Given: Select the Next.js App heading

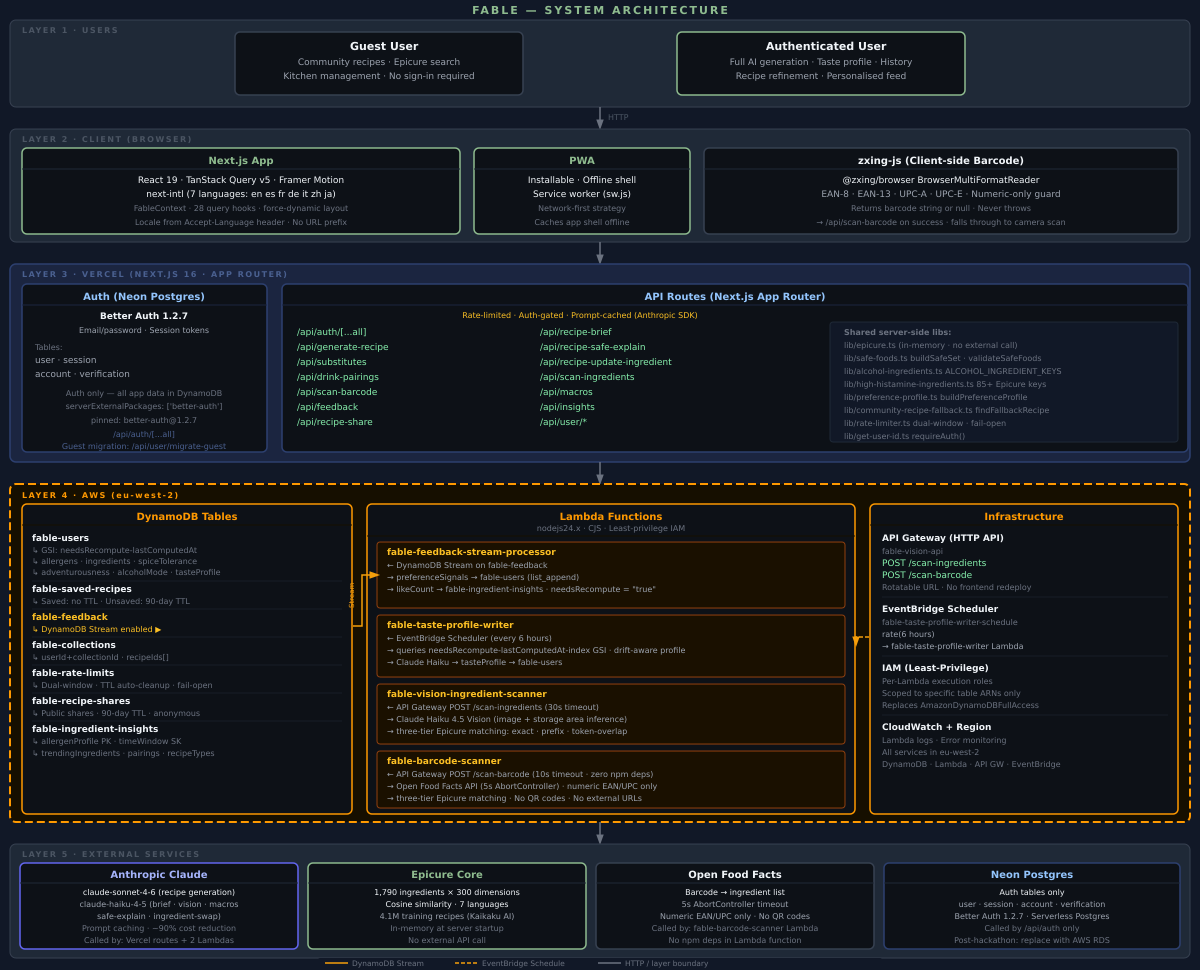Looking at the screenshot, I should tap(241, 160).
